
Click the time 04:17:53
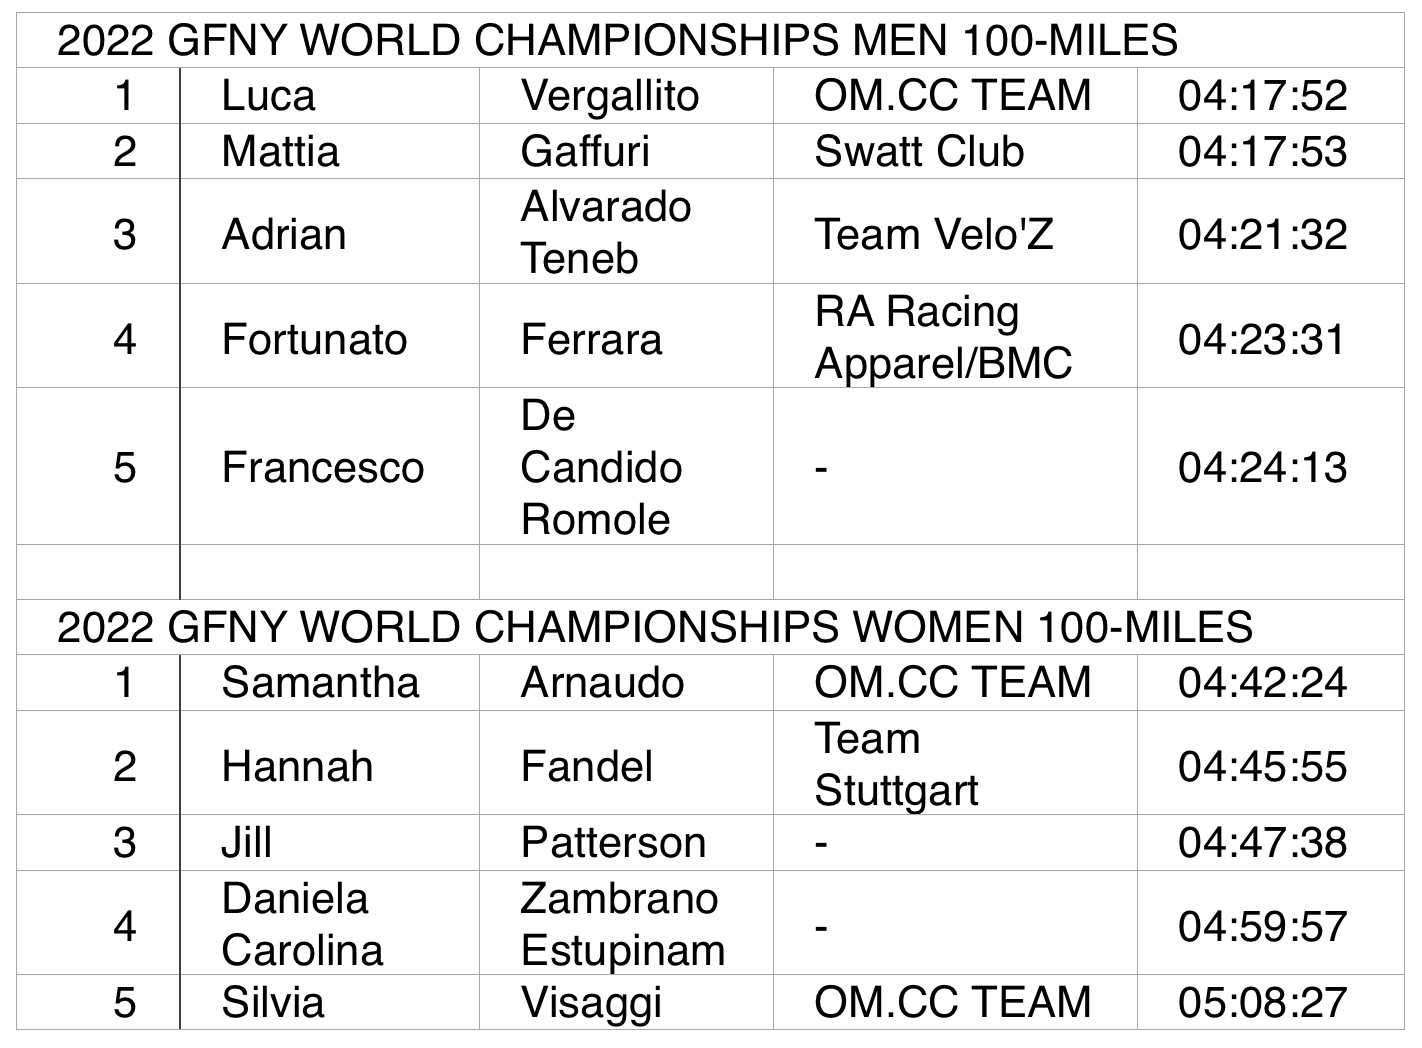1262,152
